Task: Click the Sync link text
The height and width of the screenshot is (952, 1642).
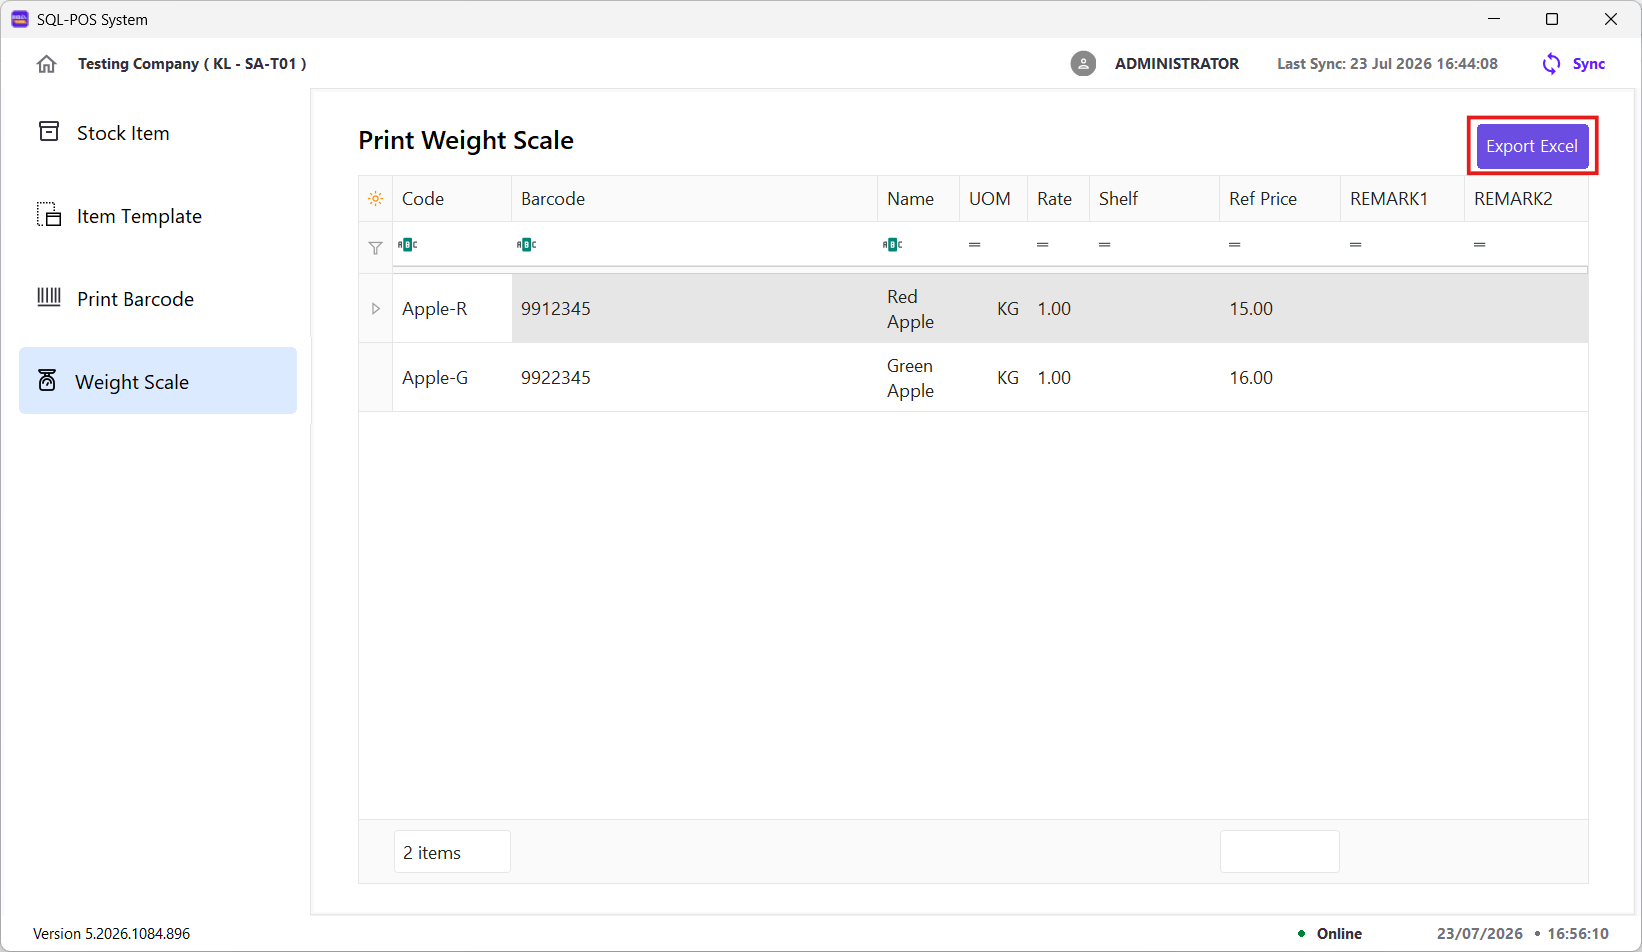Action: [x=1588, y=64]
